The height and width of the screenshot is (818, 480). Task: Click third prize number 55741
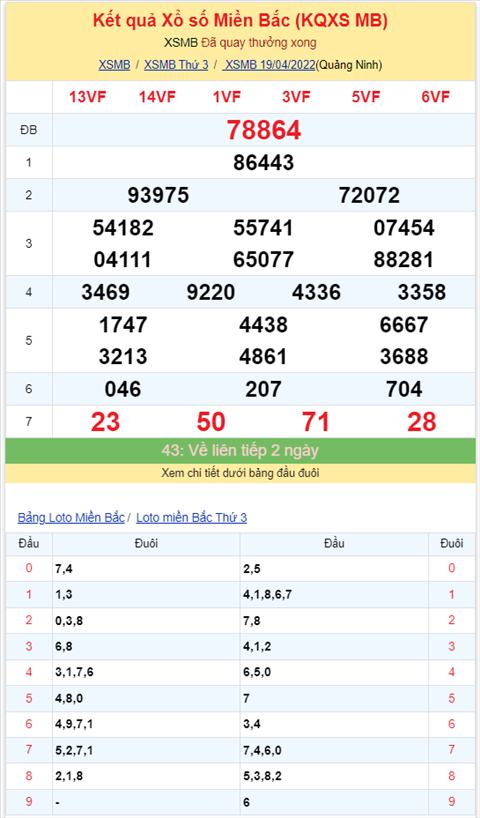[263, 228]
